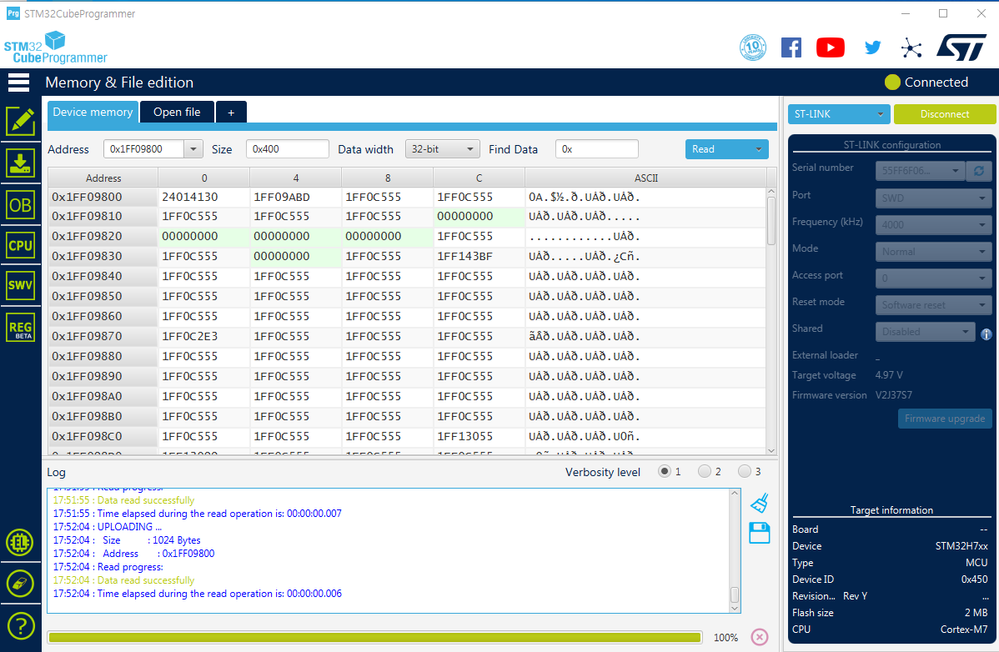Viewport: 999px width, 652px height.
Task: Click the ASCII column header
Action: [646, 178]
